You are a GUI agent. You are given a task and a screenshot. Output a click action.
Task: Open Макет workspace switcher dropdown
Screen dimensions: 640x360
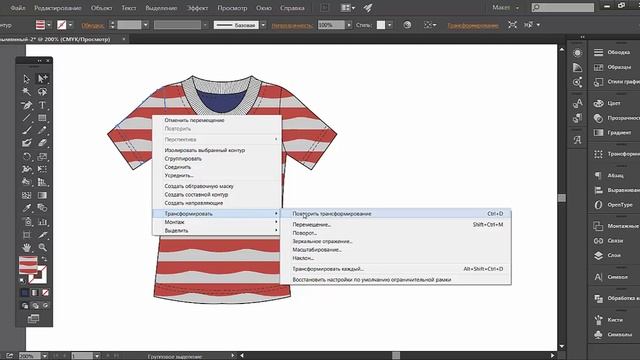(x=505, y=7)
